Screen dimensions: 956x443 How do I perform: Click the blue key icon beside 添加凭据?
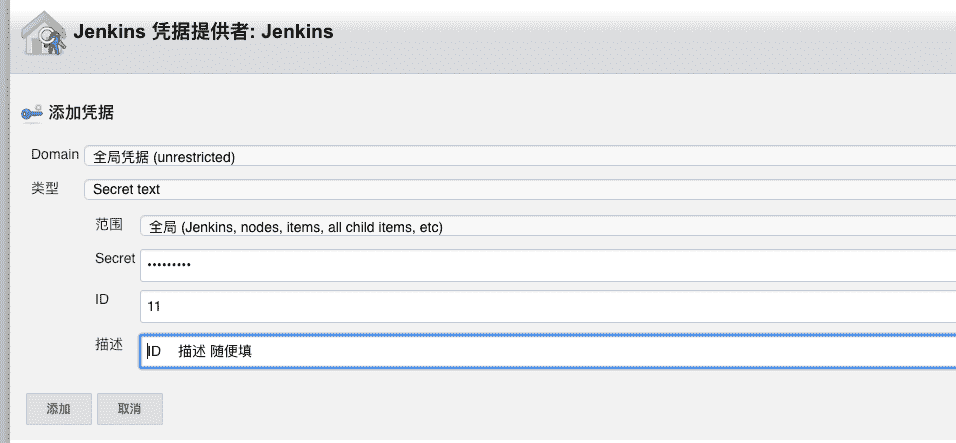(32, 113)
